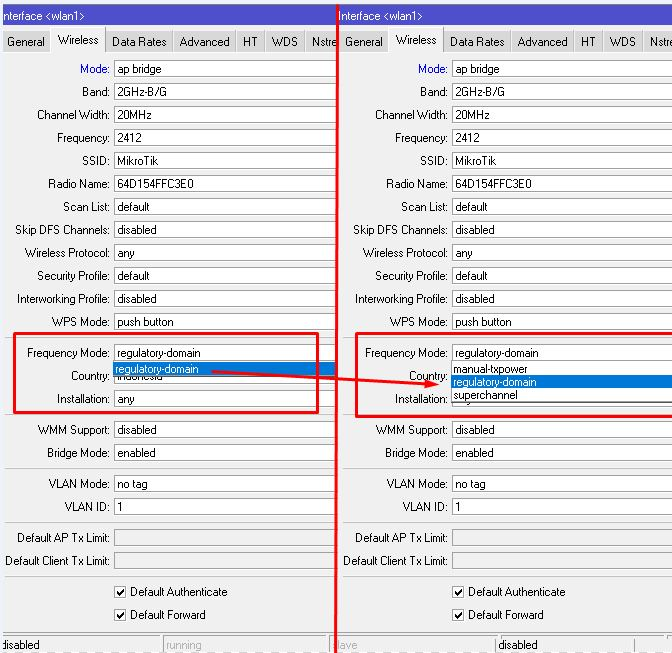The width and height of the screenshot is (672, 653).
Task: Open Channel Width combo in left window
Action: pyautogui.click(x=225, y=115)
